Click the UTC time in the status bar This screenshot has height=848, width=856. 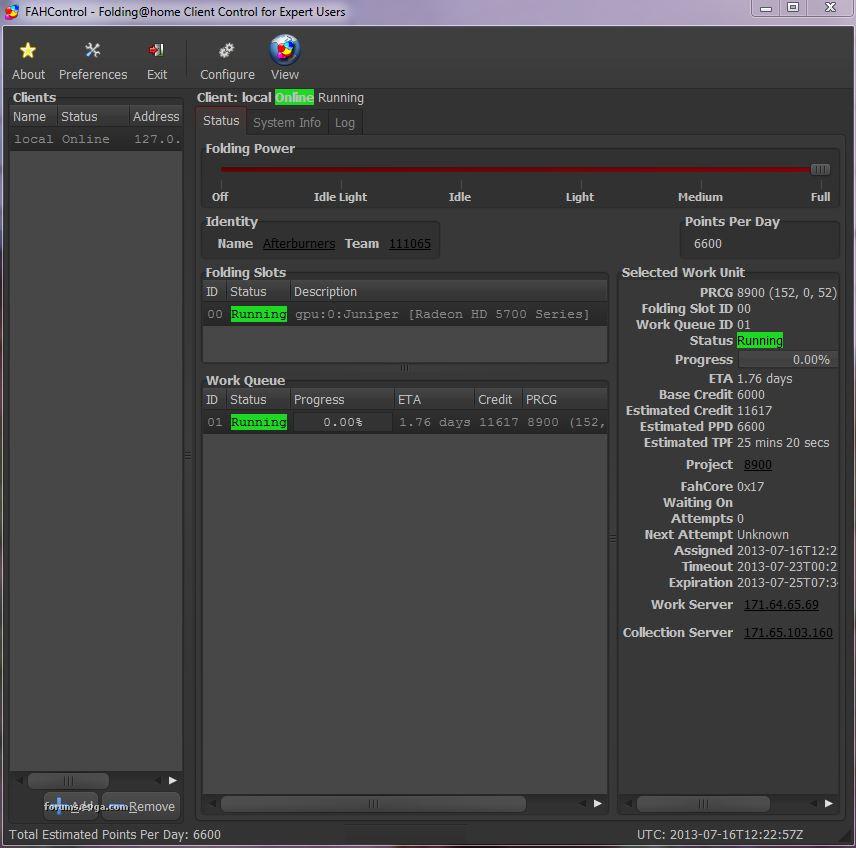tap(720, 834)
